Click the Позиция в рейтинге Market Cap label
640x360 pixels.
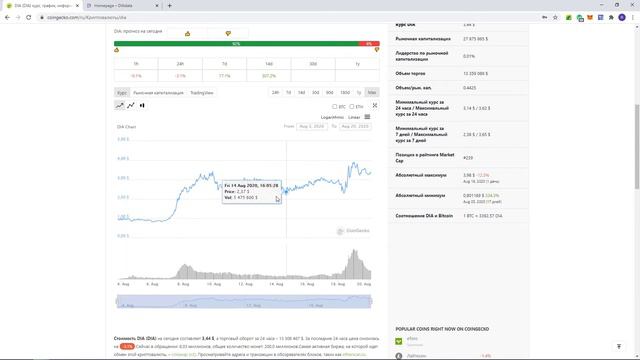[x=425, y=158]
